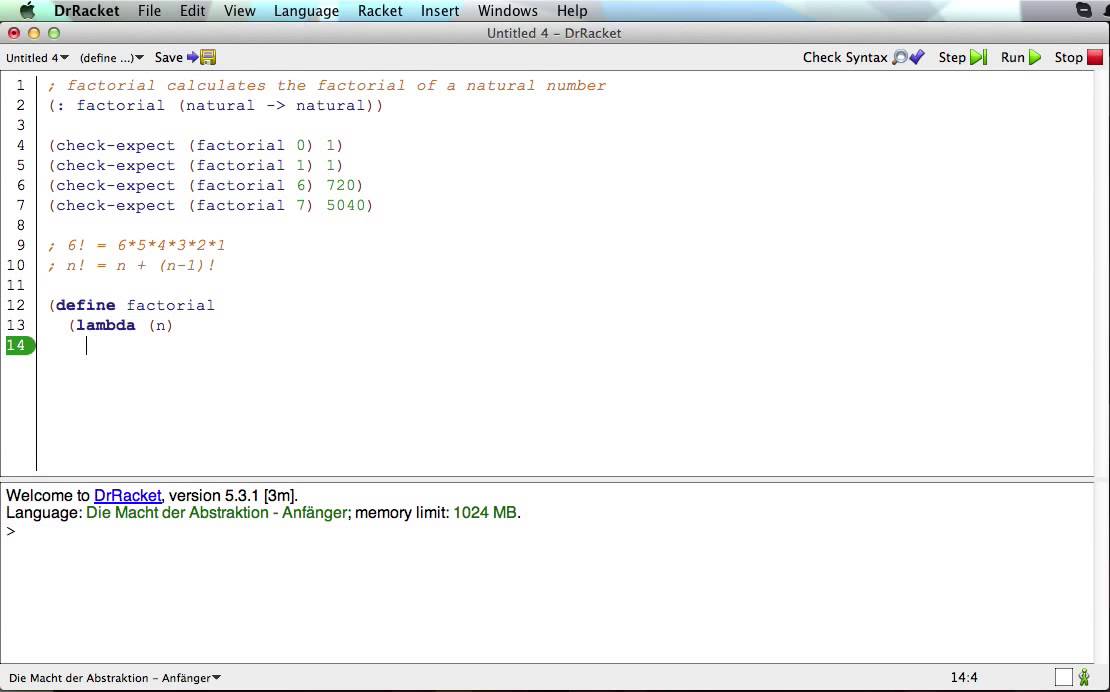The height and width of the screenshot is (692, 1110).
Task: Click '(factorial 1)' on line 5
Action: [x=251, y=166]
